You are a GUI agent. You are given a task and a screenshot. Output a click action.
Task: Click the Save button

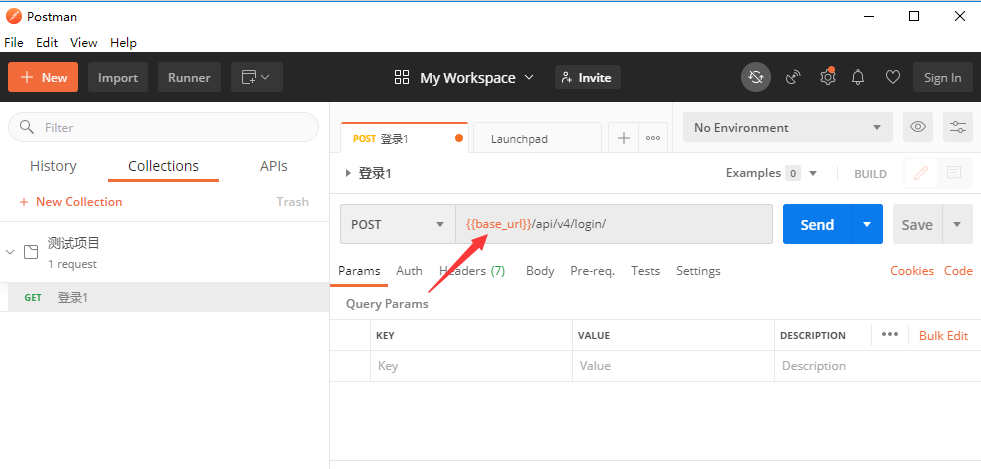coord(917,224)
